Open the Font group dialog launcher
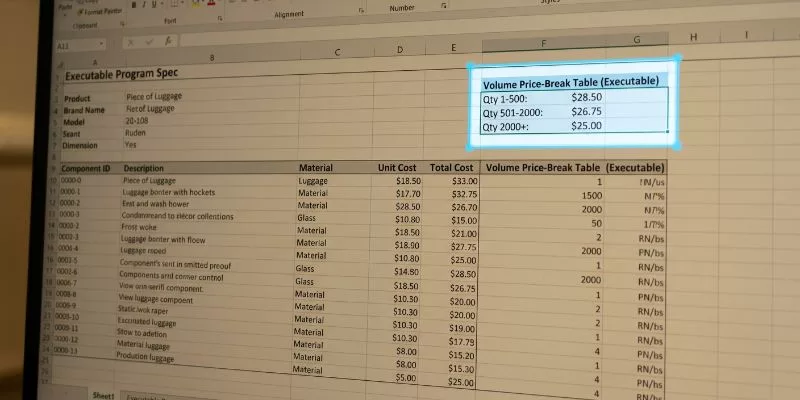 (x=220, y=18)
